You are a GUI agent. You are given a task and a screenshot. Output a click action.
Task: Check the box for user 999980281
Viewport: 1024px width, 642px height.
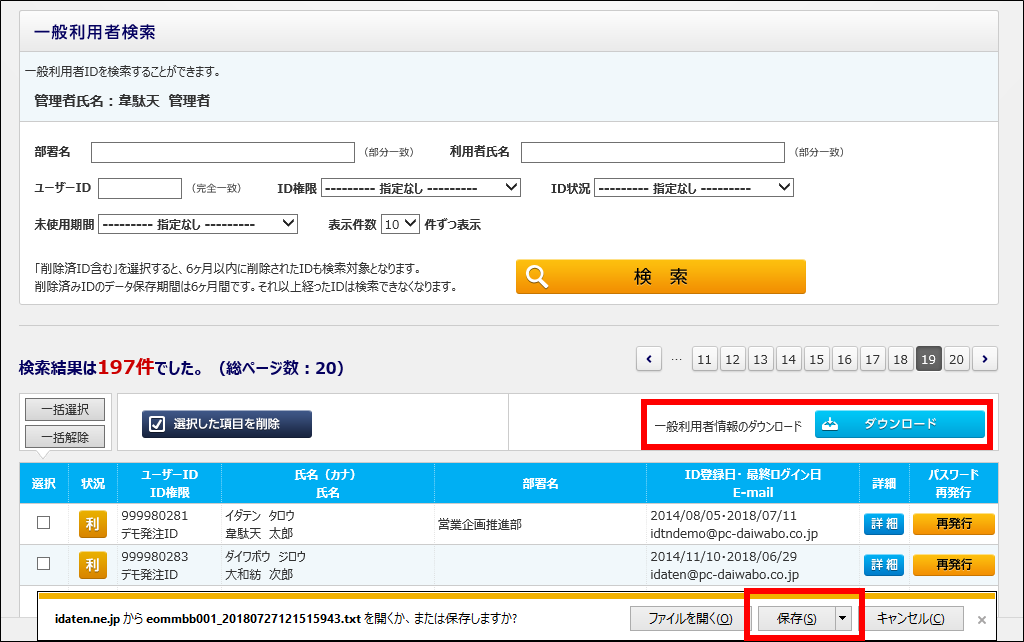pyautogui.click(x=43, y=522)
